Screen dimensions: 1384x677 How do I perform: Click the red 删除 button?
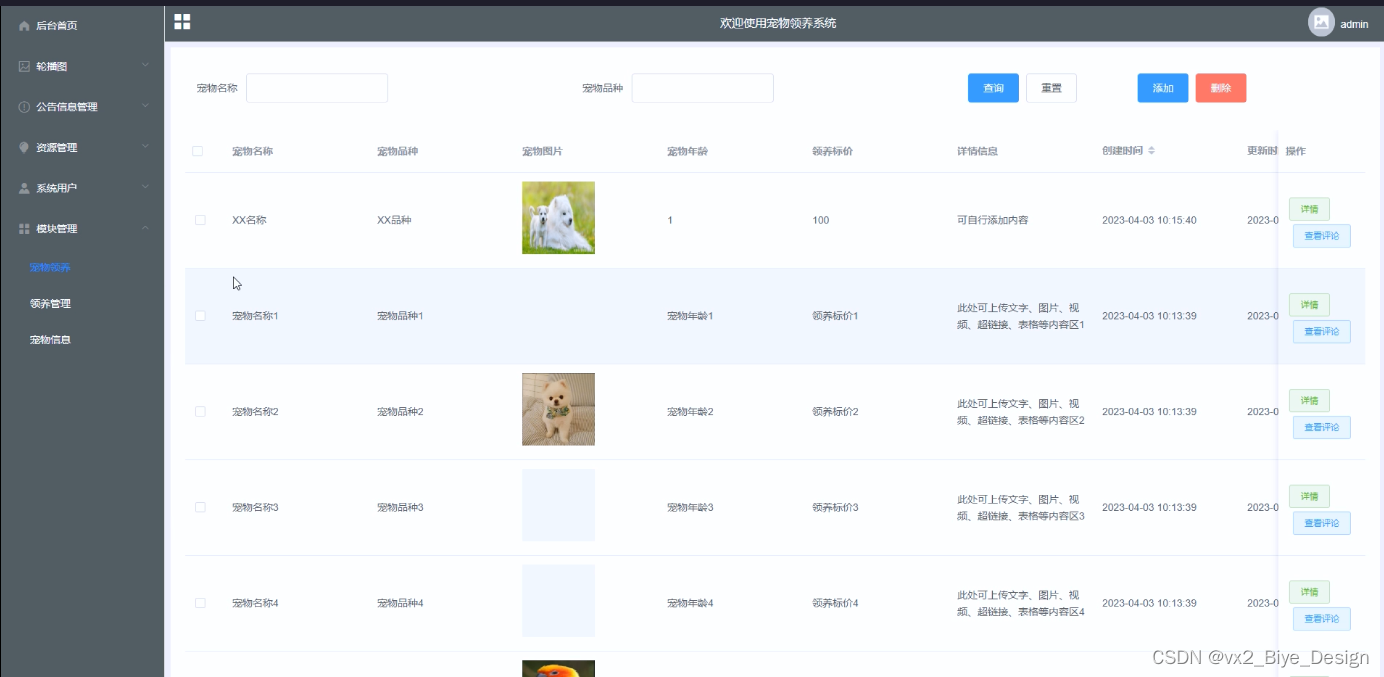(1221, 88)
